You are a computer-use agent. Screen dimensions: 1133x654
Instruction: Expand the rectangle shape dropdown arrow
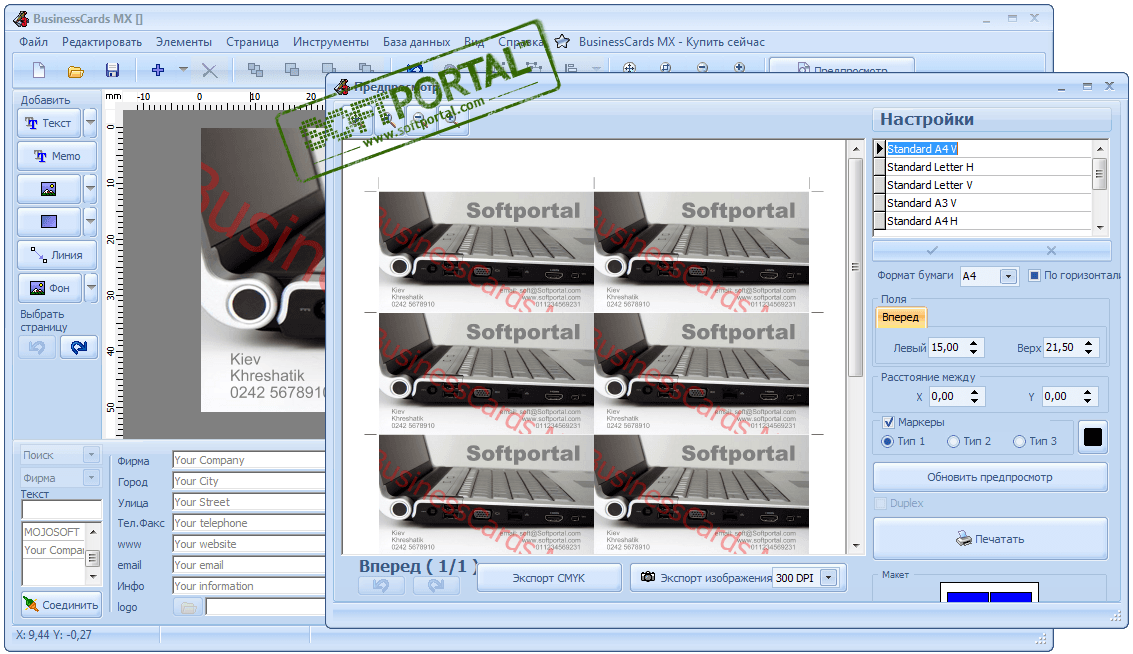(x=90, y=222)
